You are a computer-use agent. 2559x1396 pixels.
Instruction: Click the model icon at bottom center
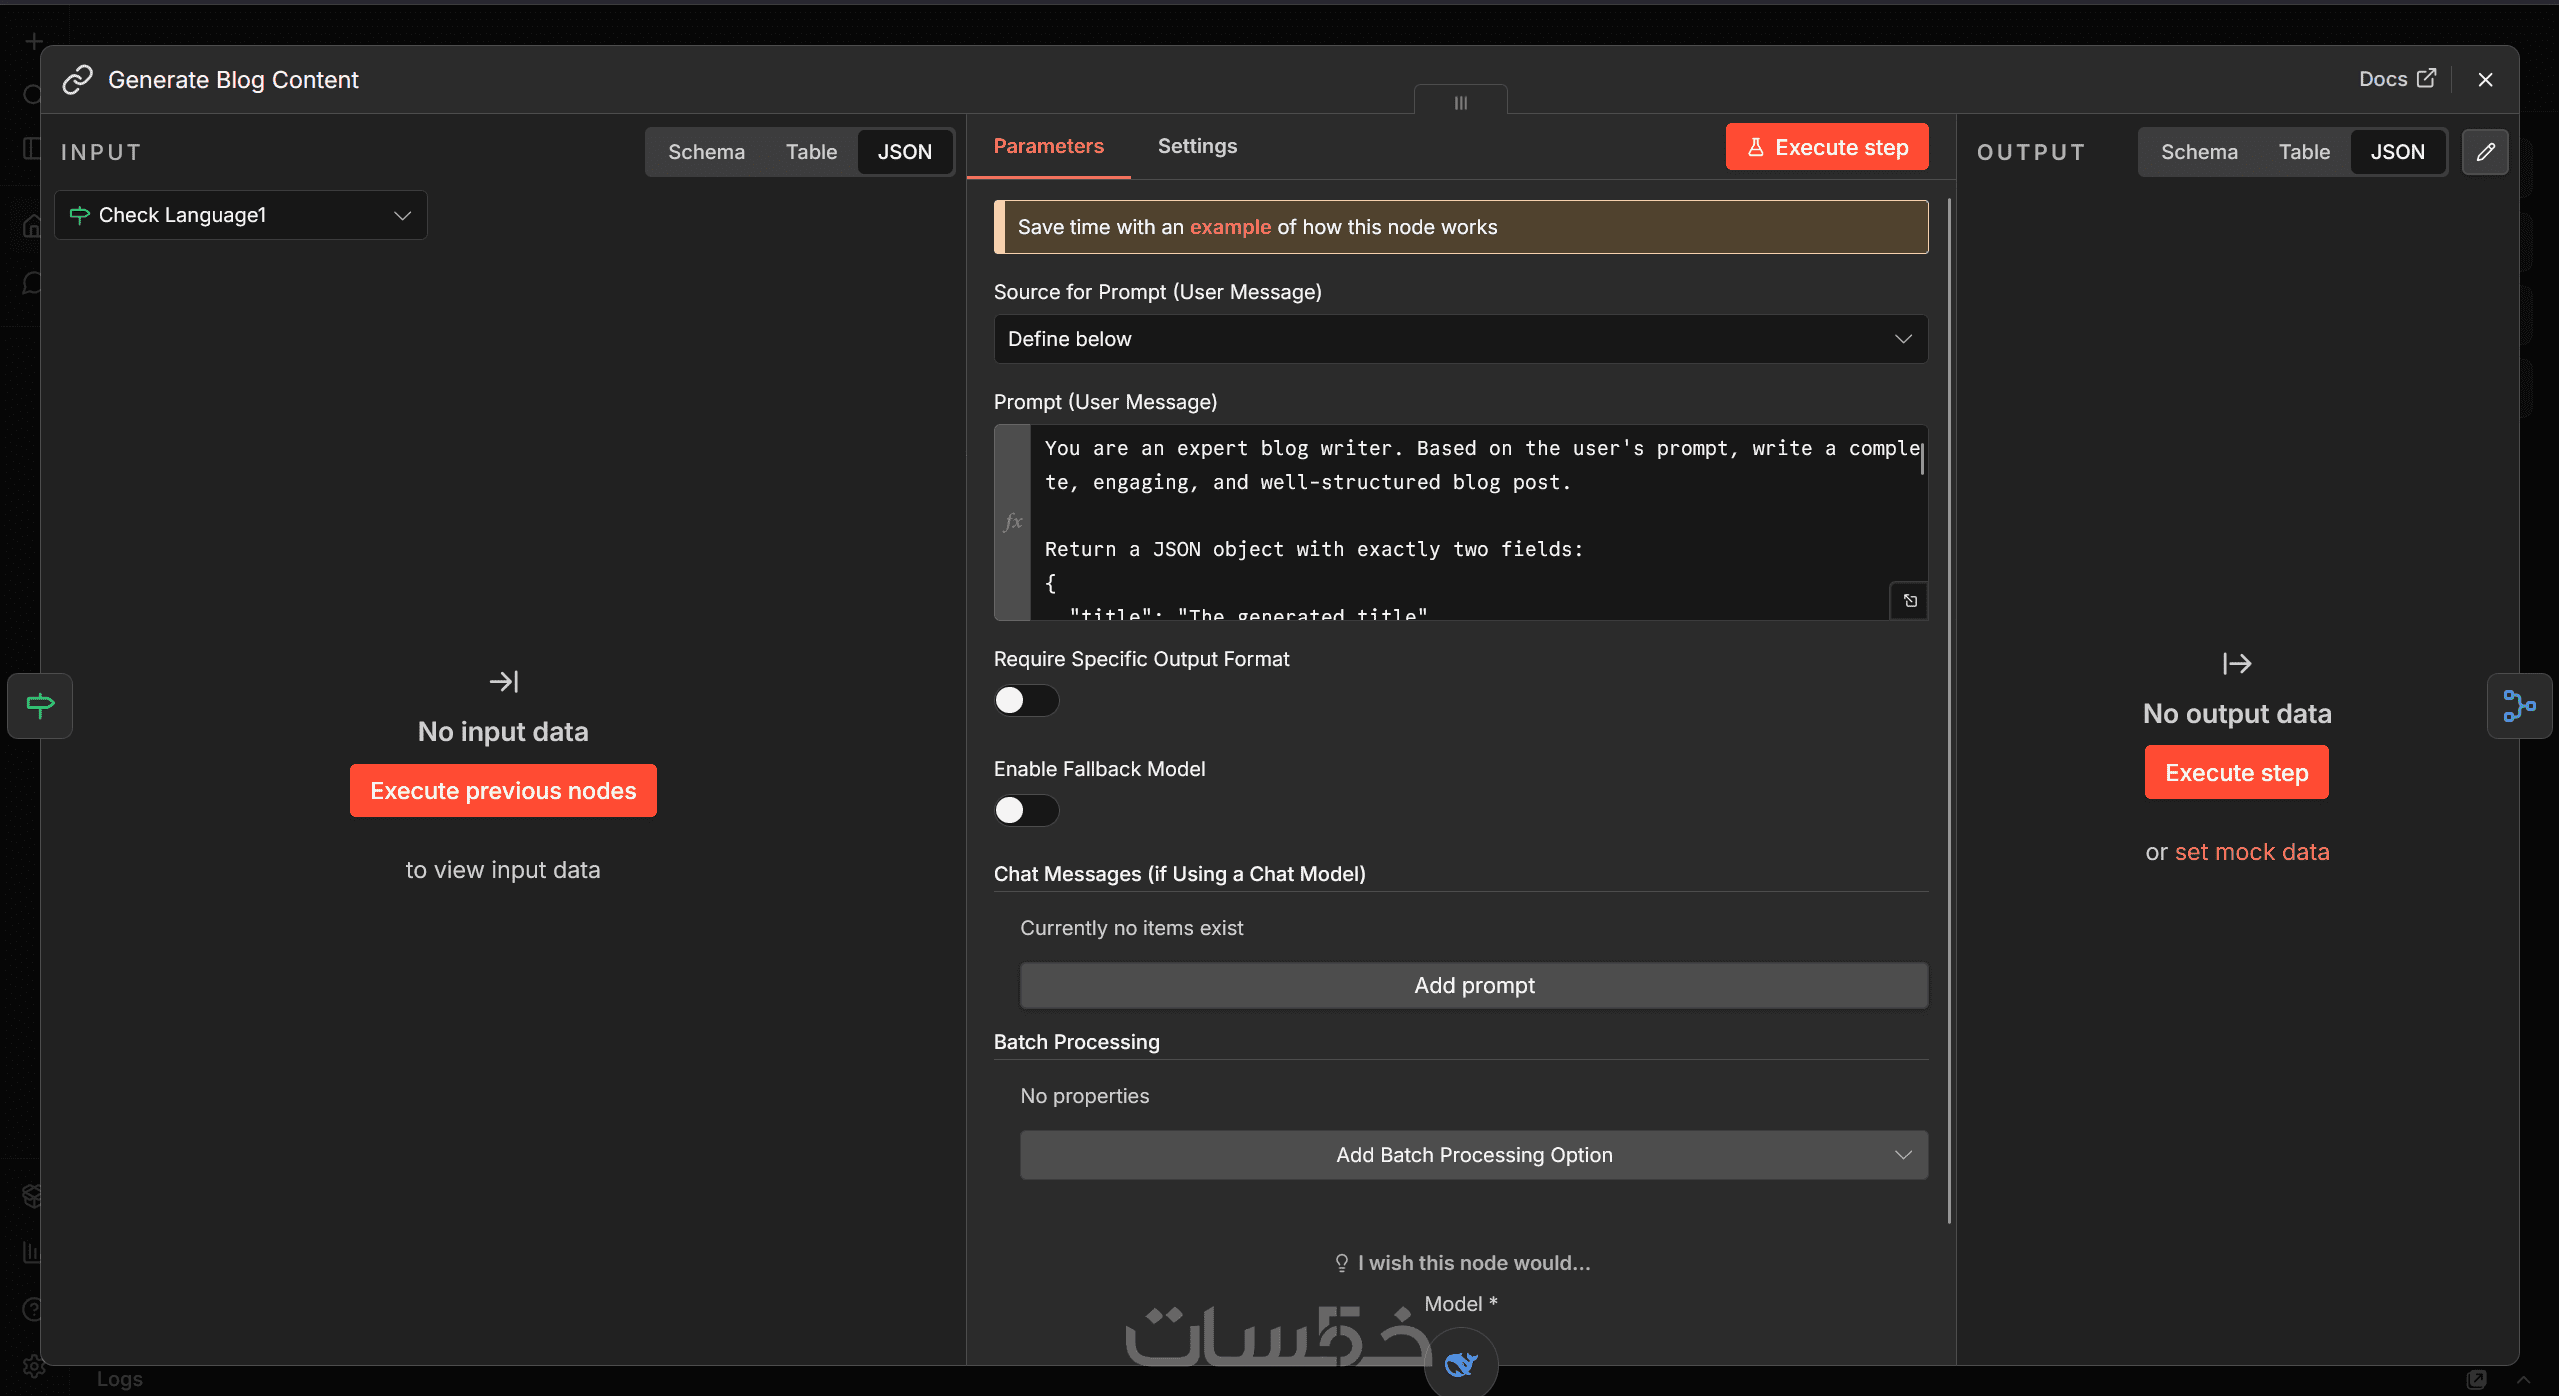coord(1460,1363)
